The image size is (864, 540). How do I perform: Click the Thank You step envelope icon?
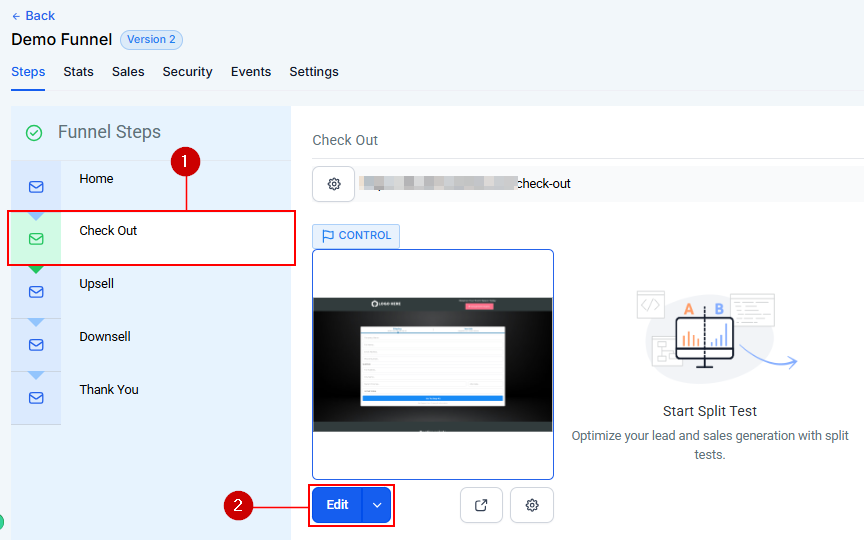(x=36, y=398)
